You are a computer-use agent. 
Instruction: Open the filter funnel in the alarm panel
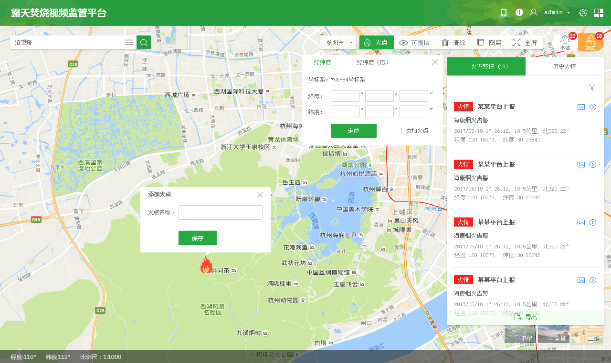coord(592,87)
